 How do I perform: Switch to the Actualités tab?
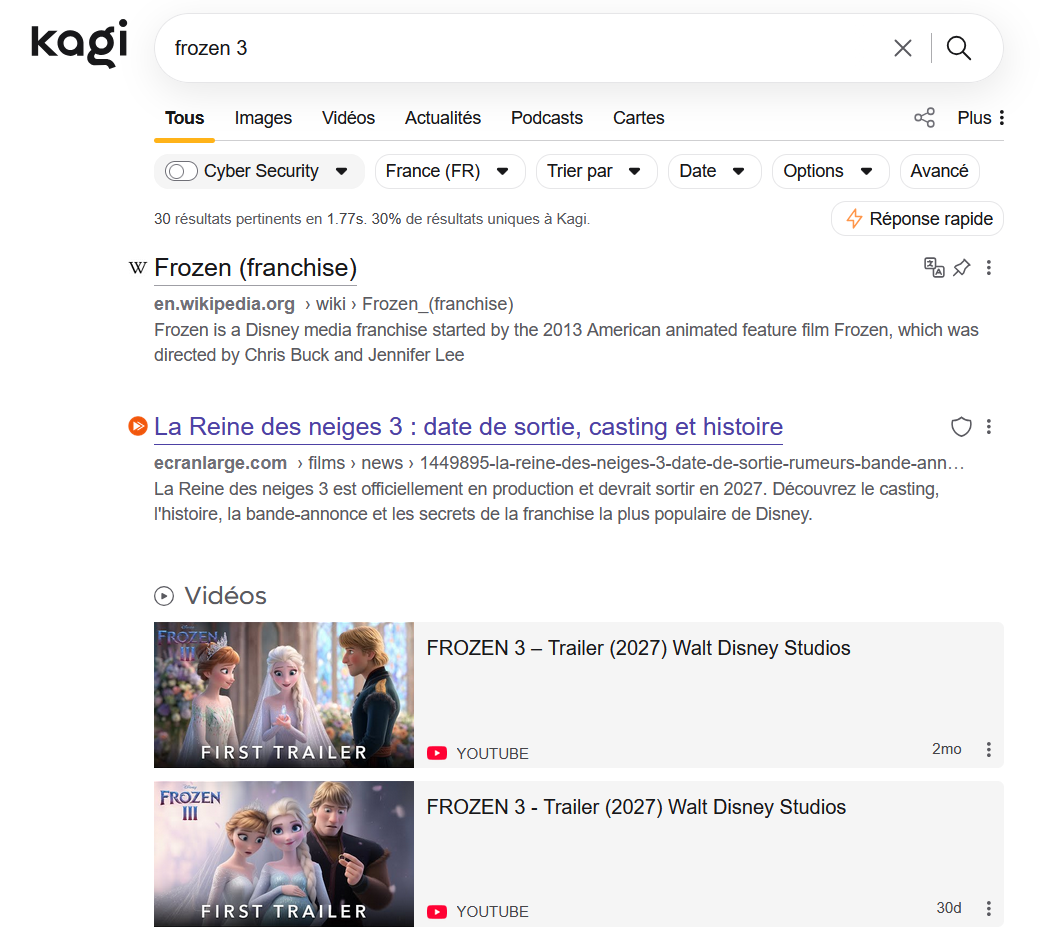(x=442, y=118)
